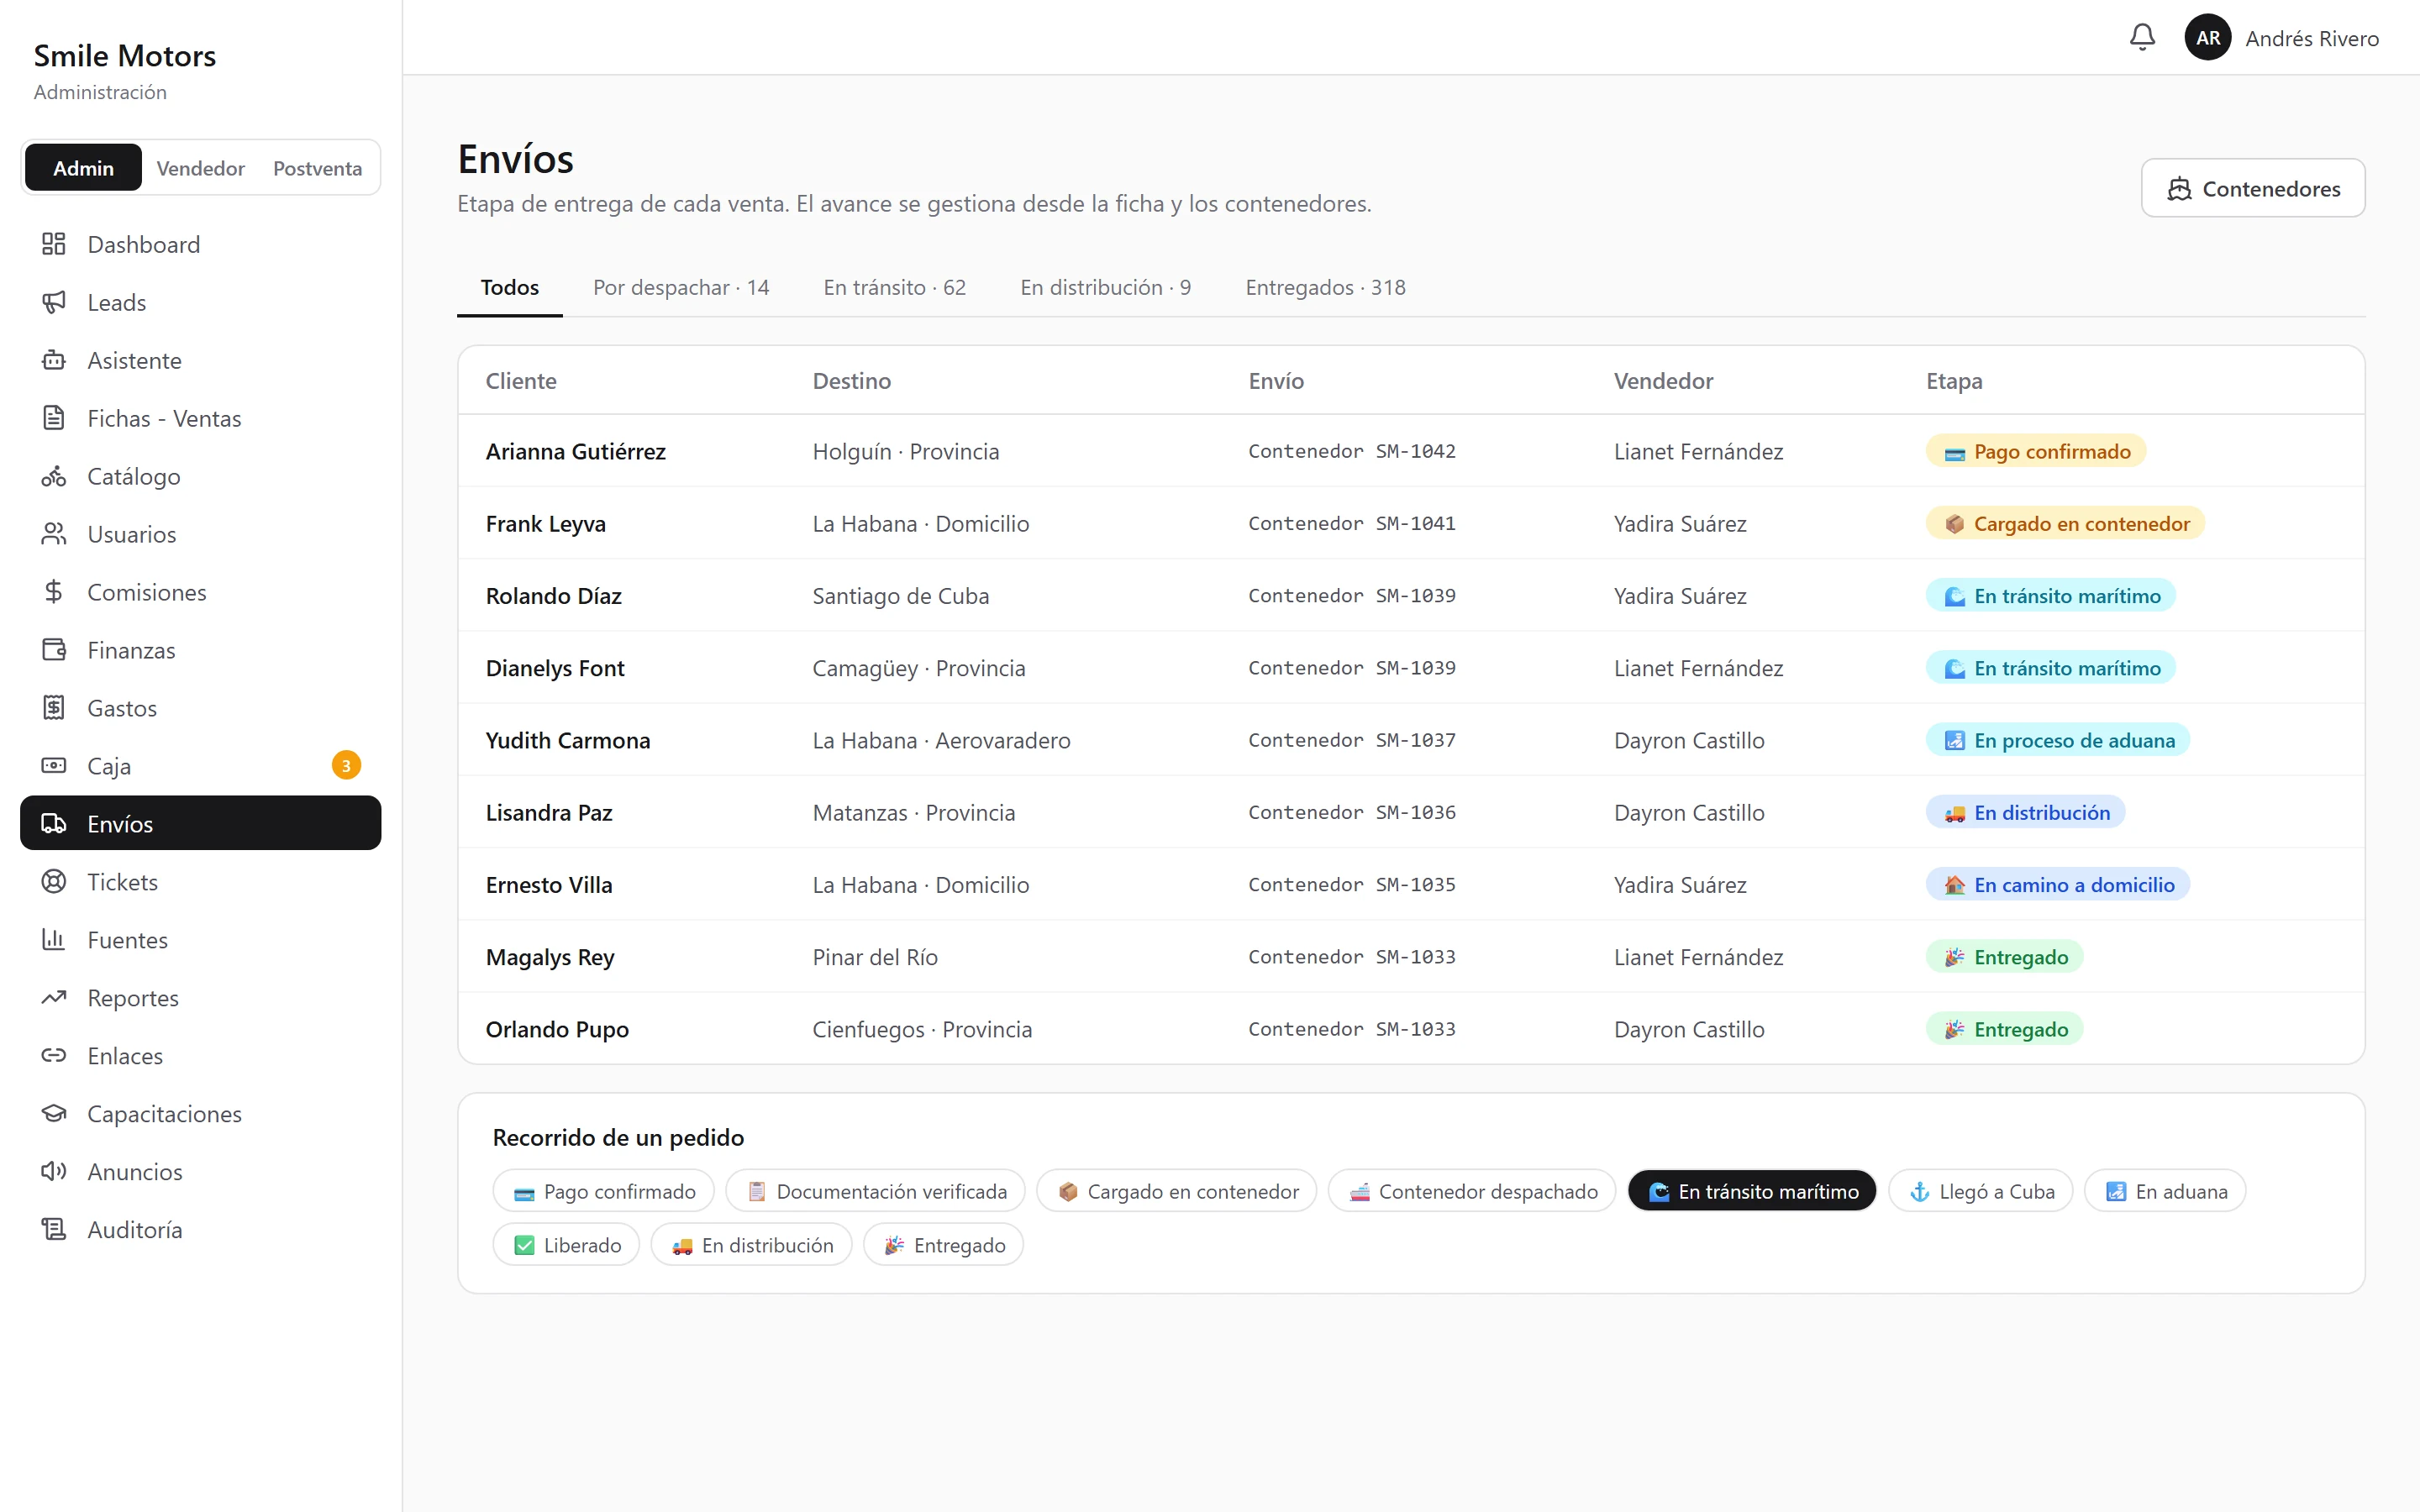
Task: Select the Todos tab
Action: coord(510,288)
